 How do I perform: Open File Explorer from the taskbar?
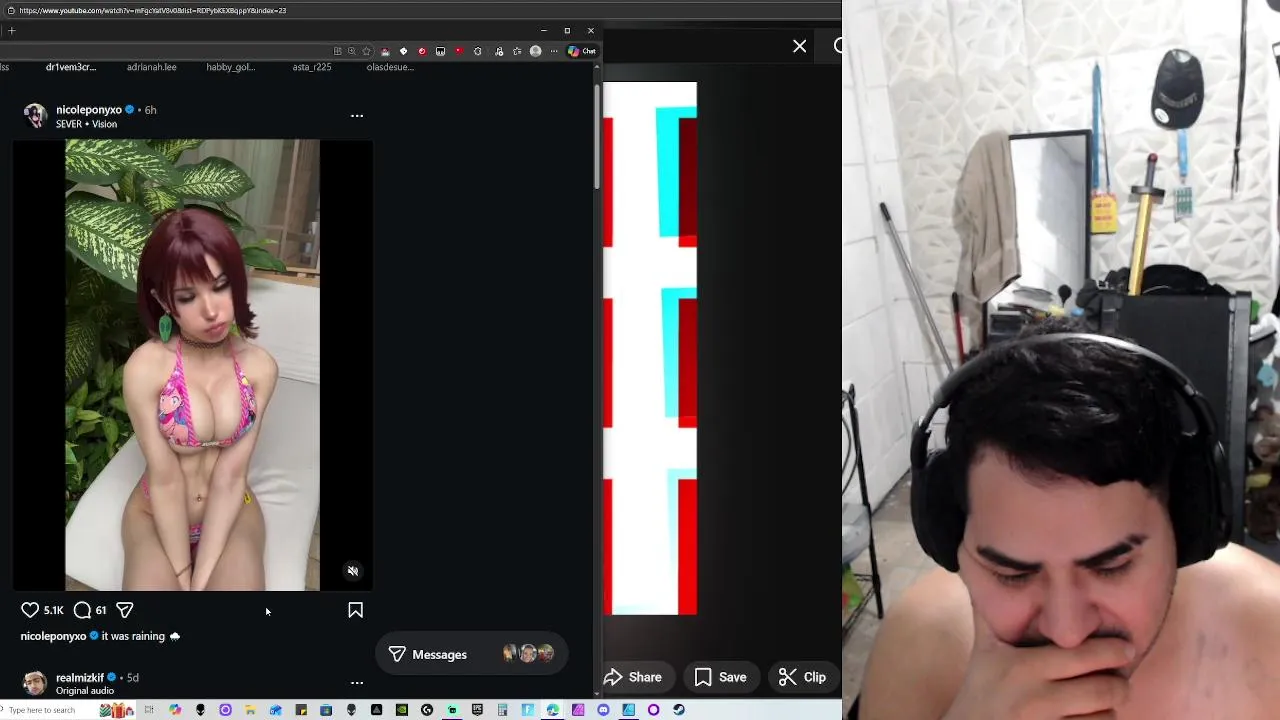pyautogui.click(x=250, y=710)
